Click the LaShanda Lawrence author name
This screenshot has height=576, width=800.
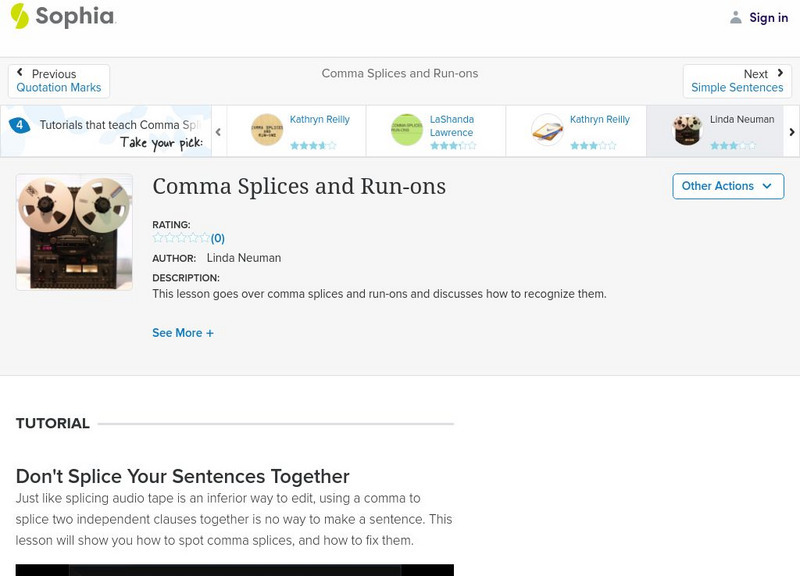tap(451, 126)
